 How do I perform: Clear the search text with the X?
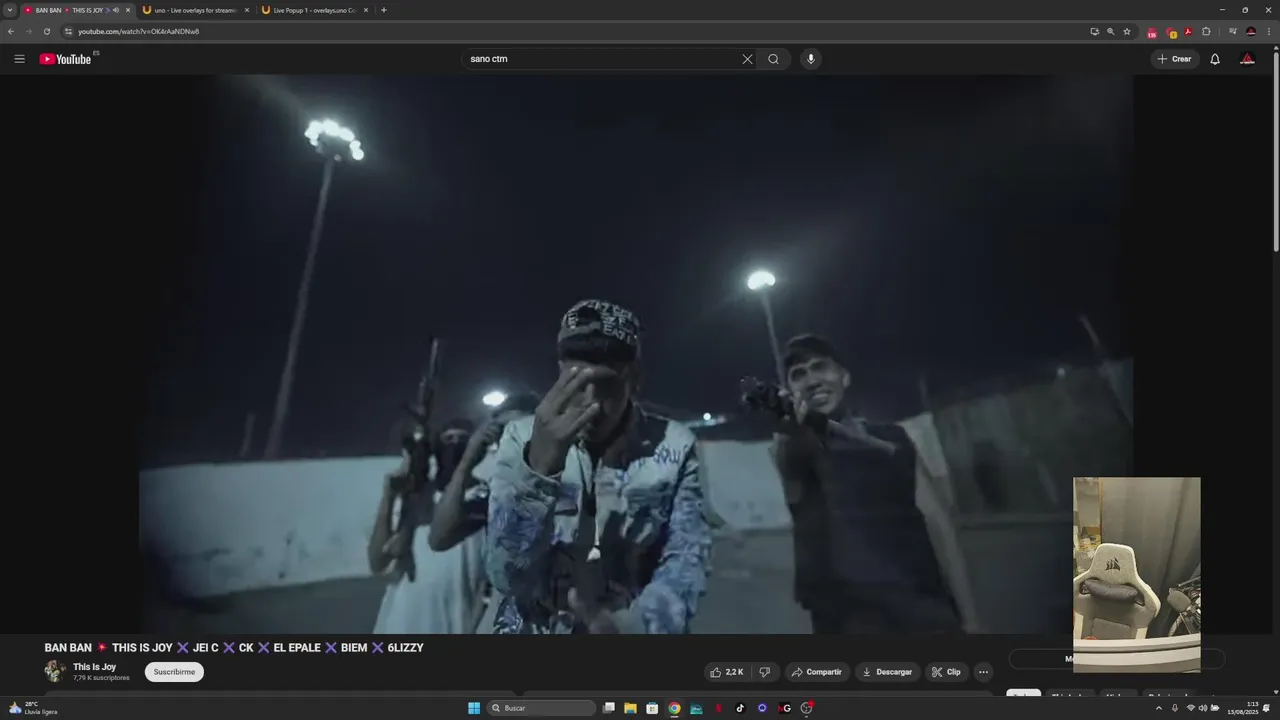(x=747, y=59)
